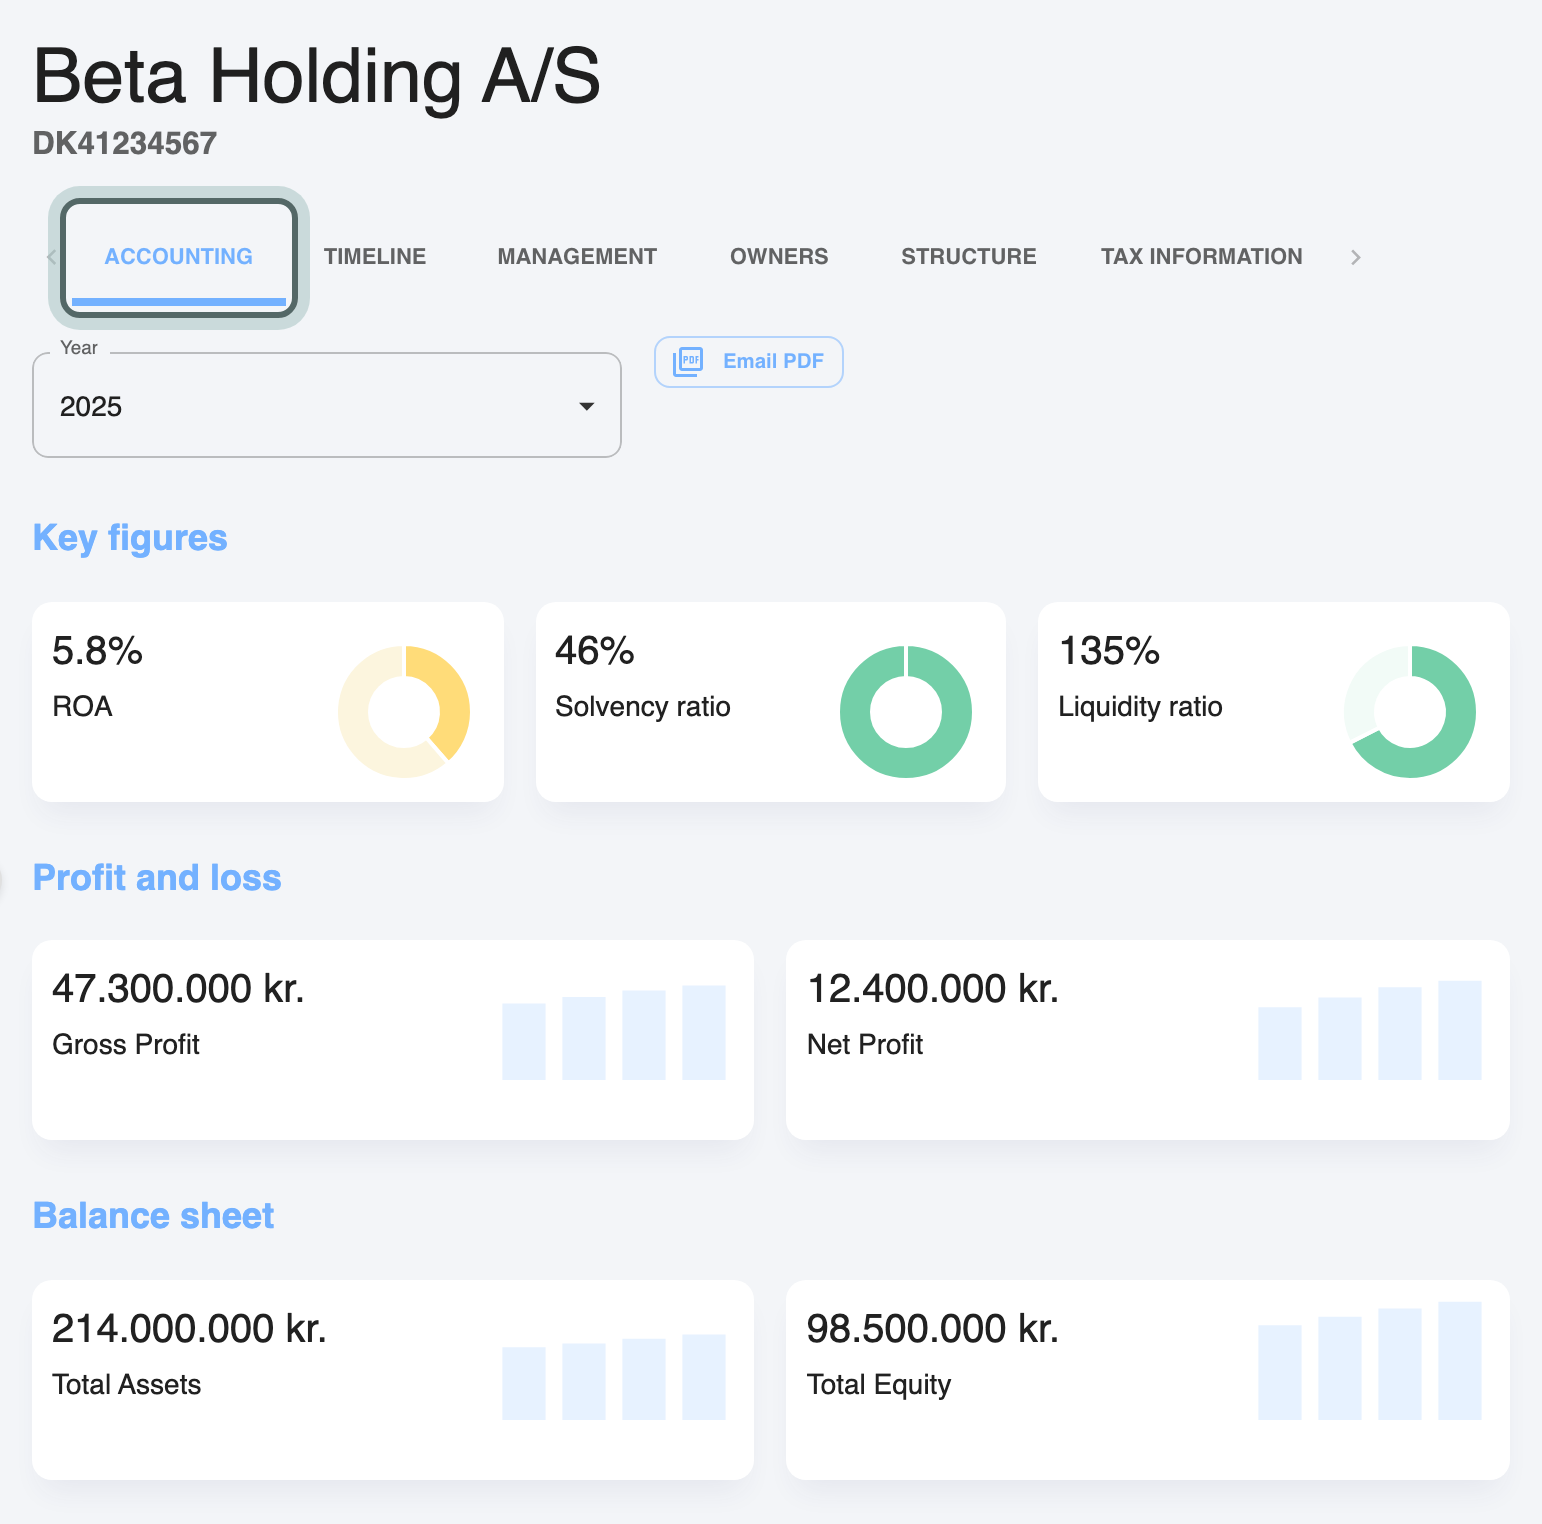1542x1524 pixels.
Task: Click the Key figures heading
Action: point(130,538)
